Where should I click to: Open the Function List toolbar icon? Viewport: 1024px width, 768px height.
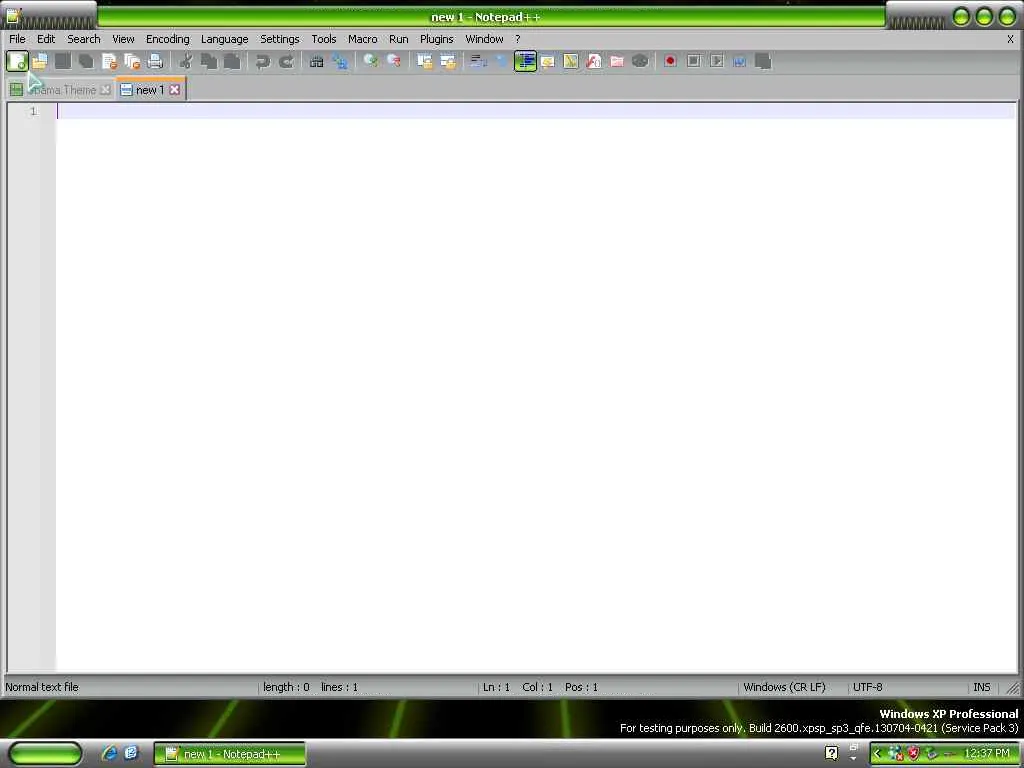[594, 61]
